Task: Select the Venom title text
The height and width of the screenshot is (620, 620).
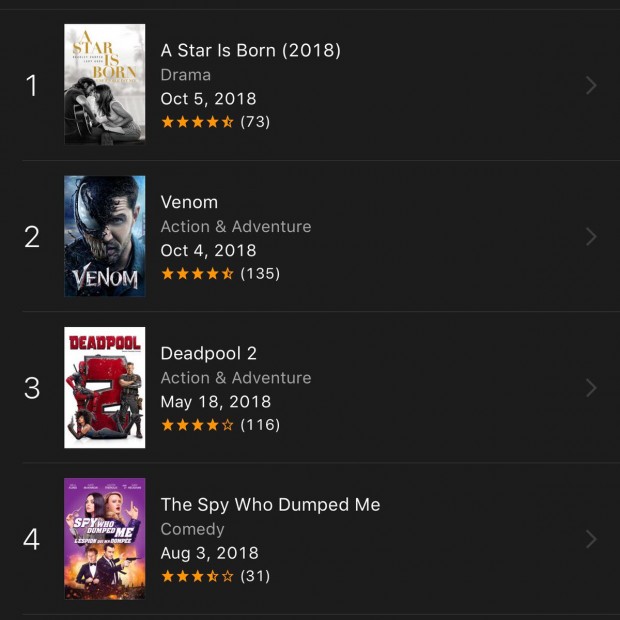Action: click(189, 202)
